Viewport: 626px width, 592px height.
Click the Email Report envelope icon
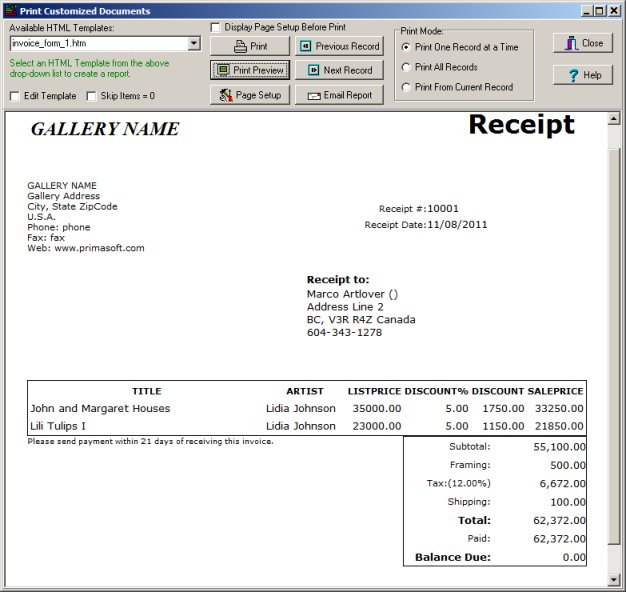[314, 96]
